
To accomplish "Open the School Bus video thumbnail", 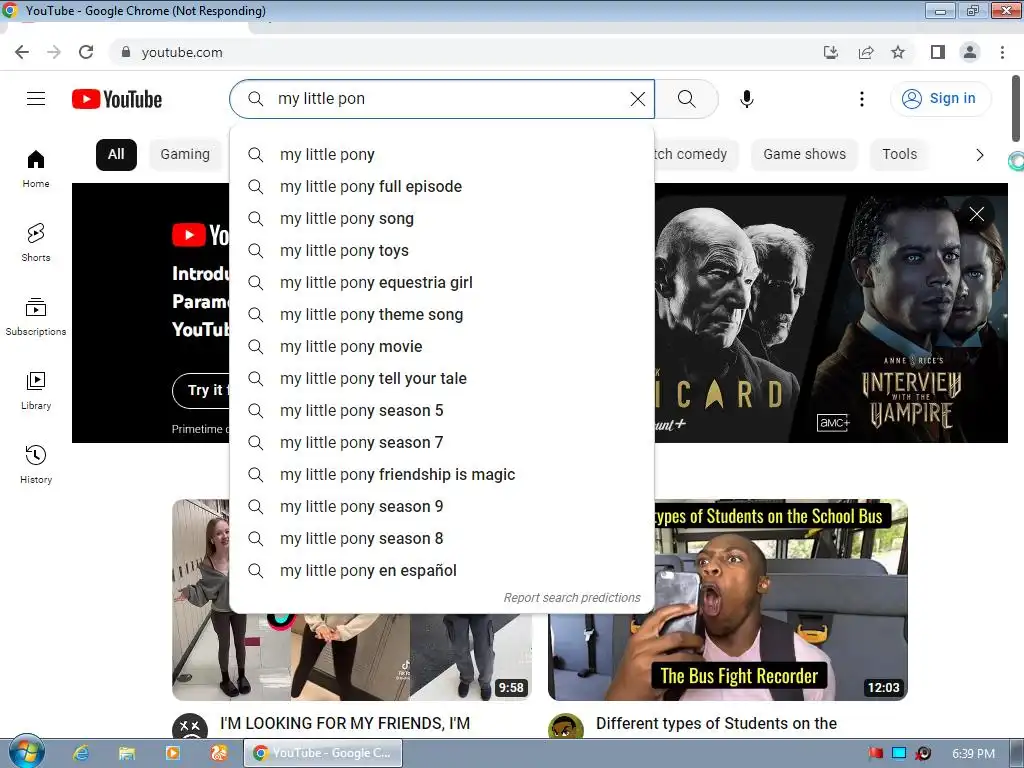I will [780, 600].
